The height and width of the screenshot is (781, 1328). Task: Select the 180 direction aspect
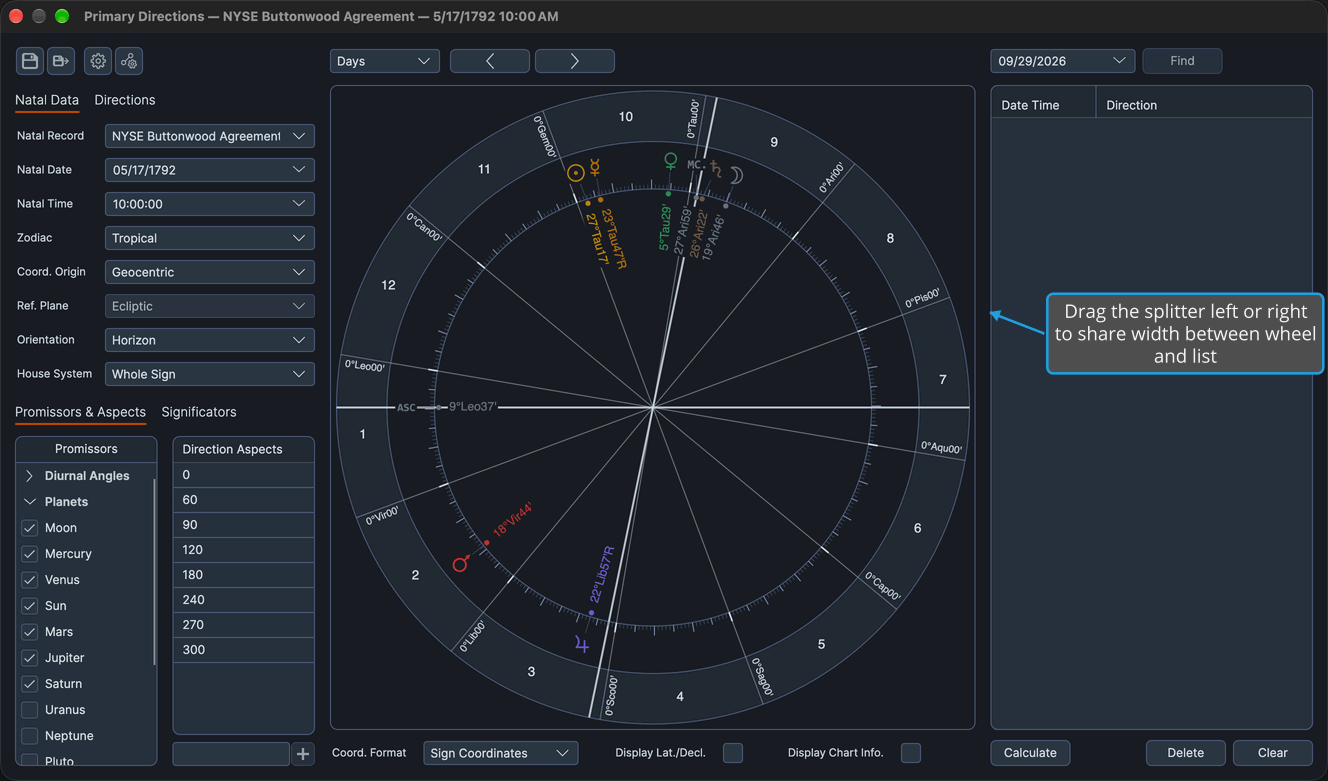click(x=244, y=575)
